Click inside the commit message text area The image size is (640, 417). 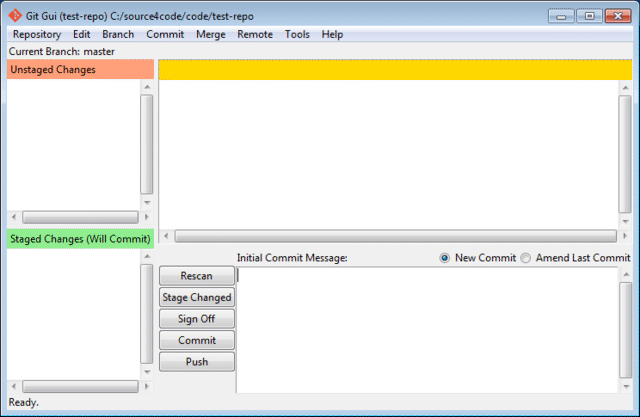tap(427, 330)
